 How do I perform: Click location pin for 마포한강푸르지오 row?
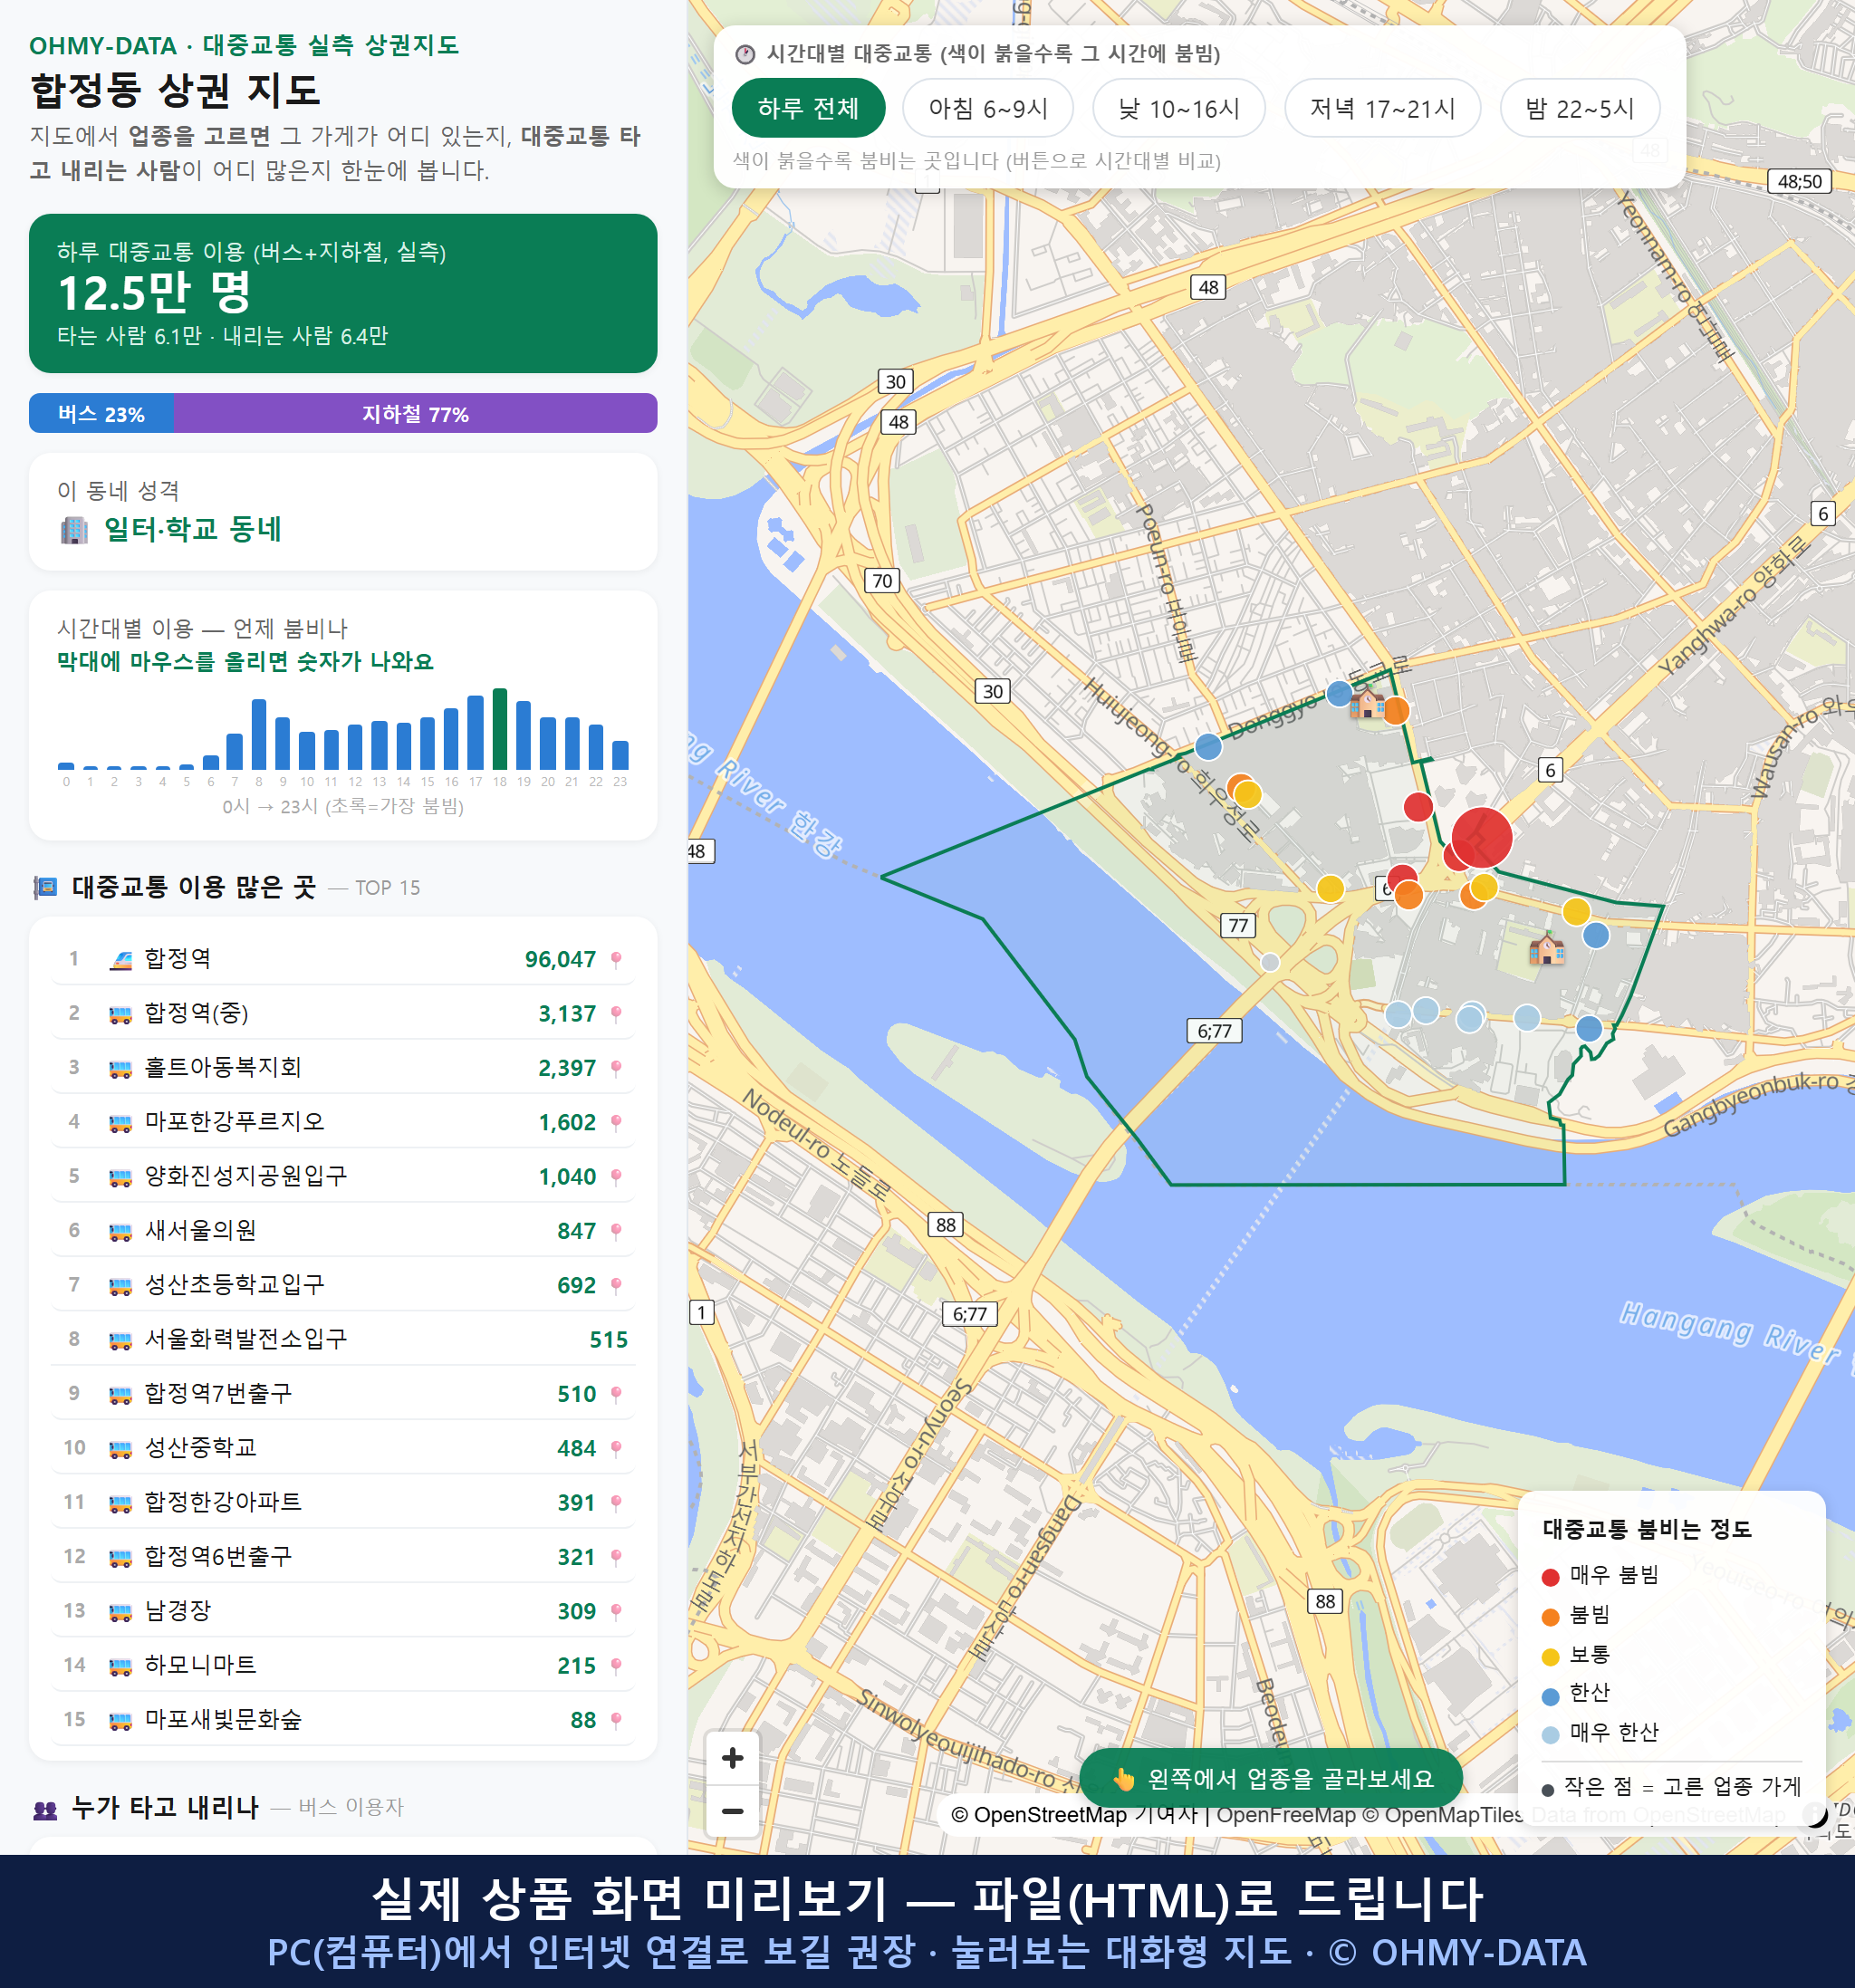click(616, 1122)
